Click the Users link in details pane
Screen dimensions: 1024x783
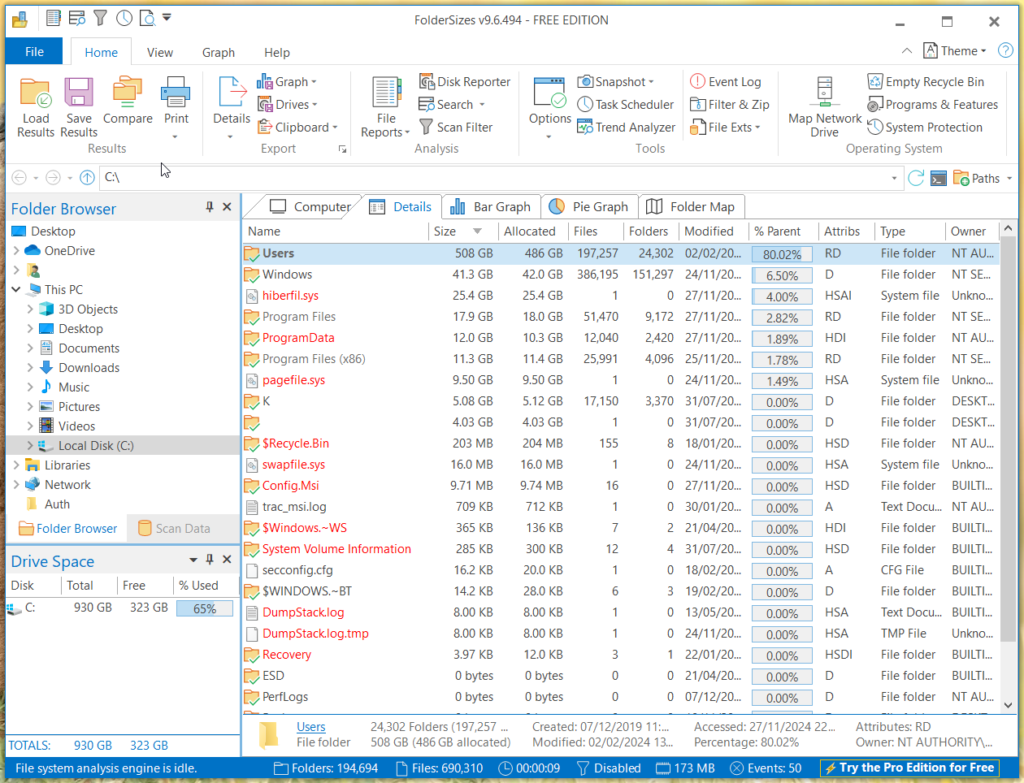pyautogui.click(x=311, y=727)
